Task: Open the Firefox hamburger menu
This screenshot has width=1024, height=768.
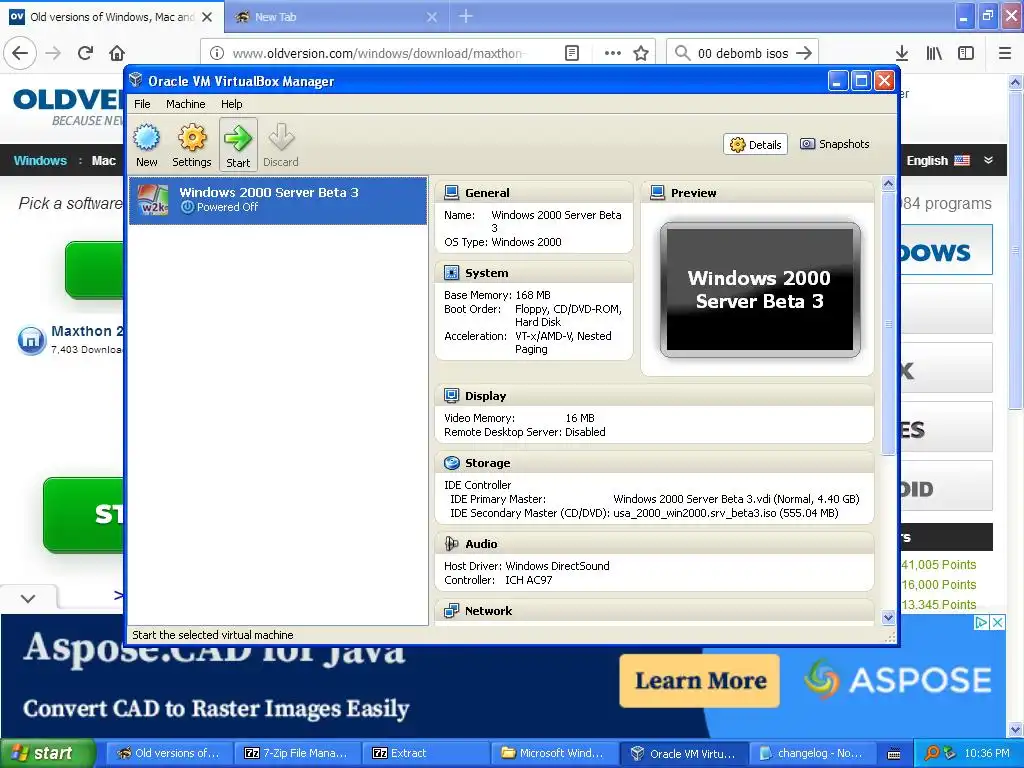Action: click(x=1005, y=53)
